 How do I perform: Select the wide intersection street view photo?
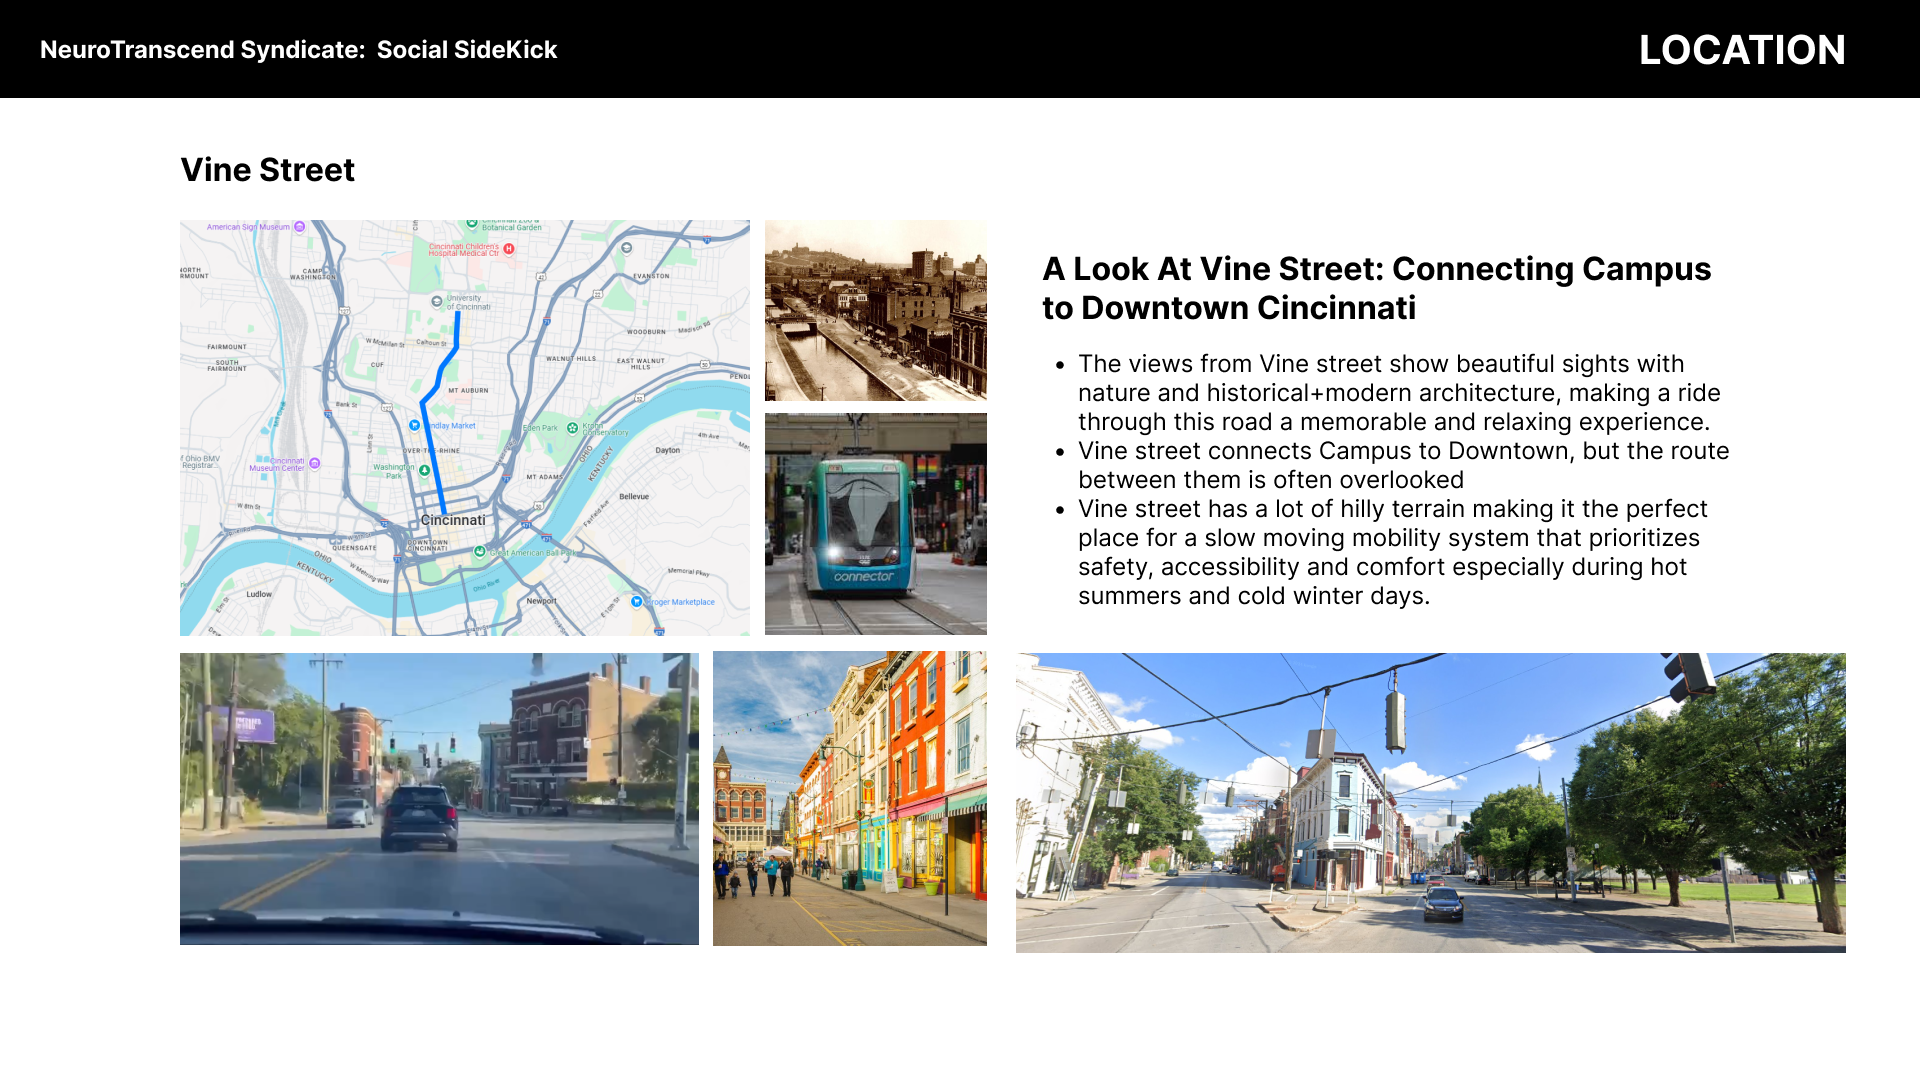[x=1430, y=802]
